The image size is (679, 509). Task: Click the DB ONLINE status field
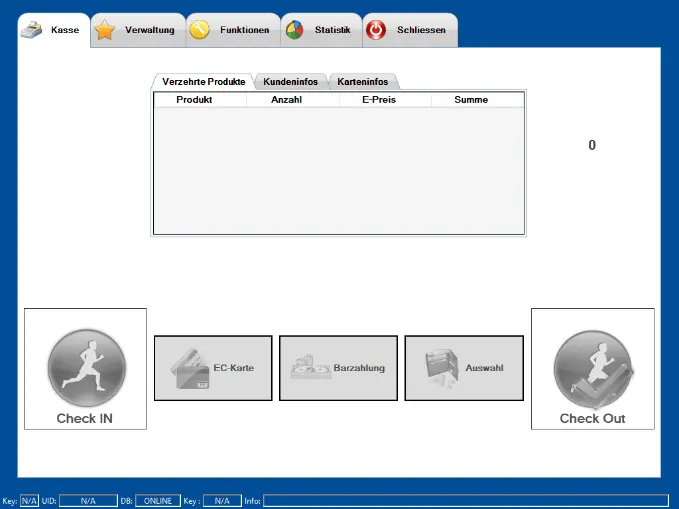157,501
